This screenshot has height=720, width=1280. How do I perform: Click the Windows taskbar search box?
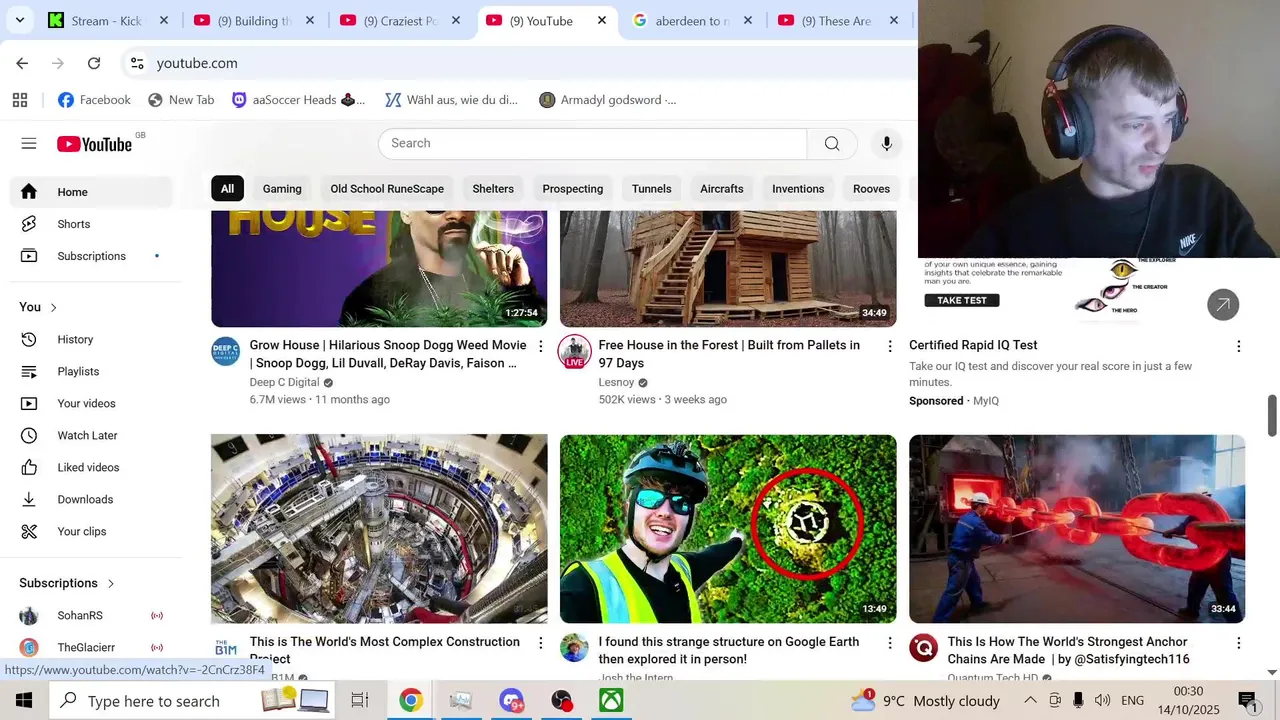[x=193, y=701]
